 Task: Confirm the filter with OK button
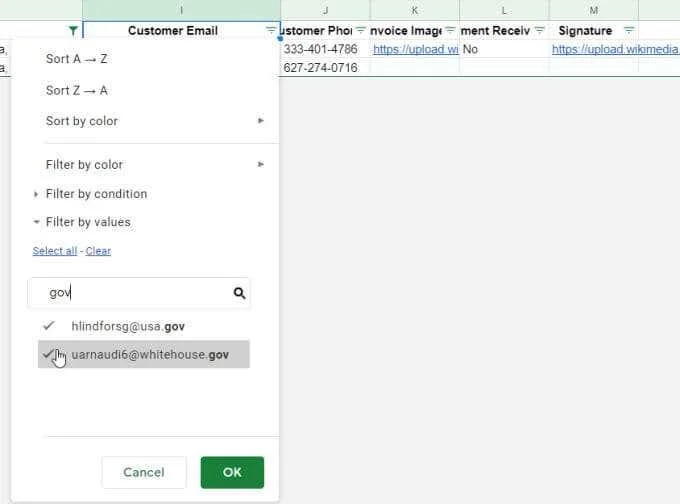click(x=232, y=472)
